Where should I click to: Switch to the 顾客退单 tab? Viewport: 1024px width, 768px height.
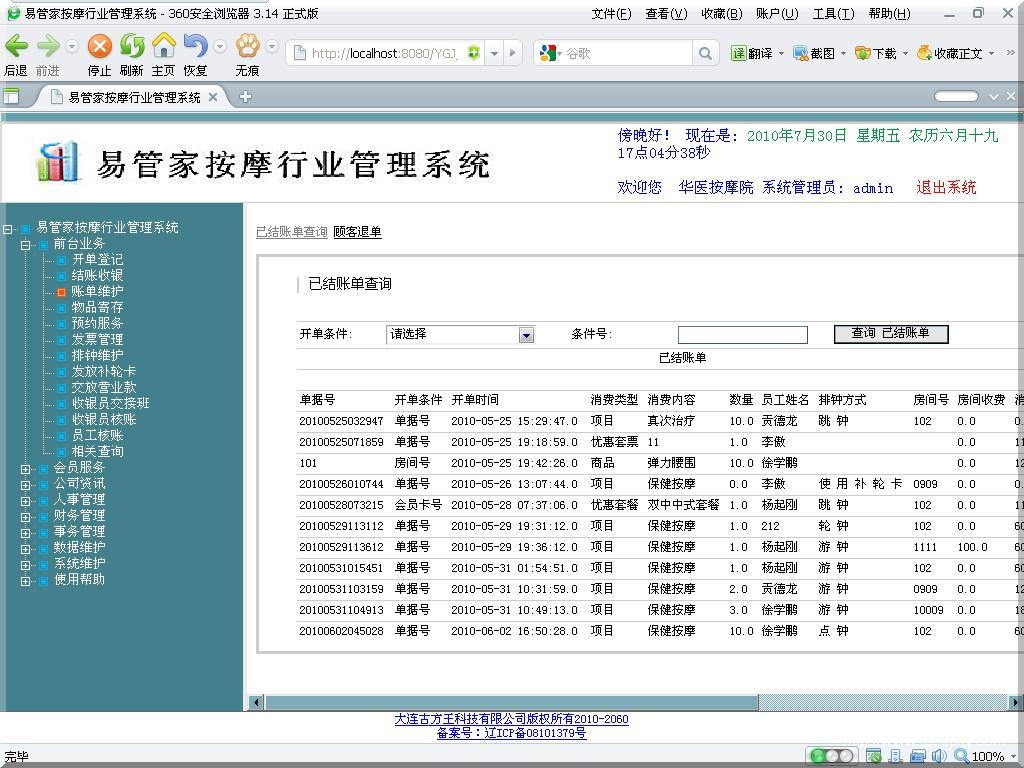pos(357,232)
